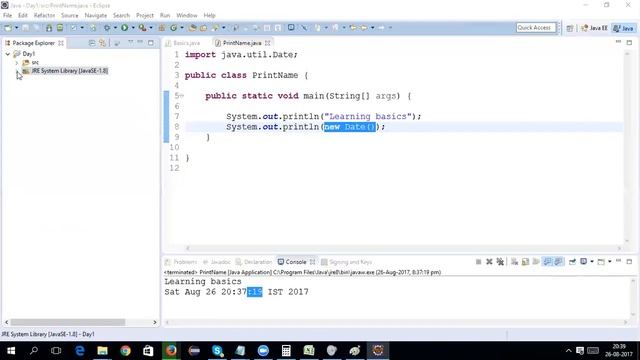This screenshot has width=640, height=360.
Task: Open Skype from the Windows taskbar
Action: click(218, 350)
